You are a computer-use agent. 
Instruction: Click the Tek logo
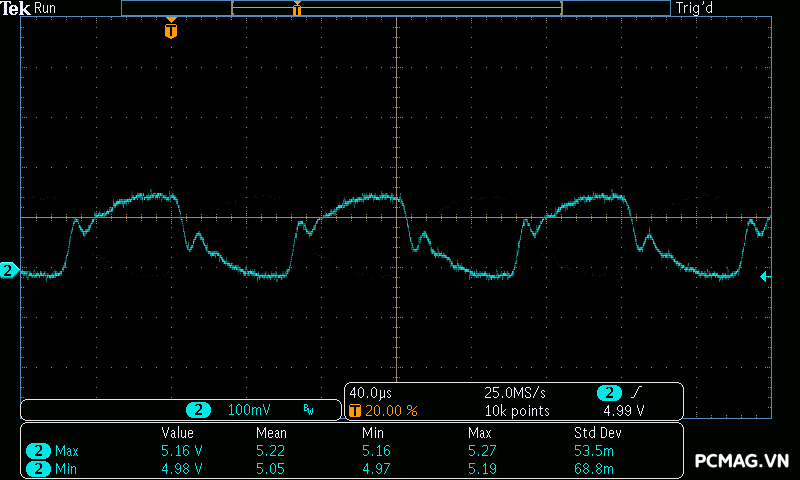click(x=16, y=8)
